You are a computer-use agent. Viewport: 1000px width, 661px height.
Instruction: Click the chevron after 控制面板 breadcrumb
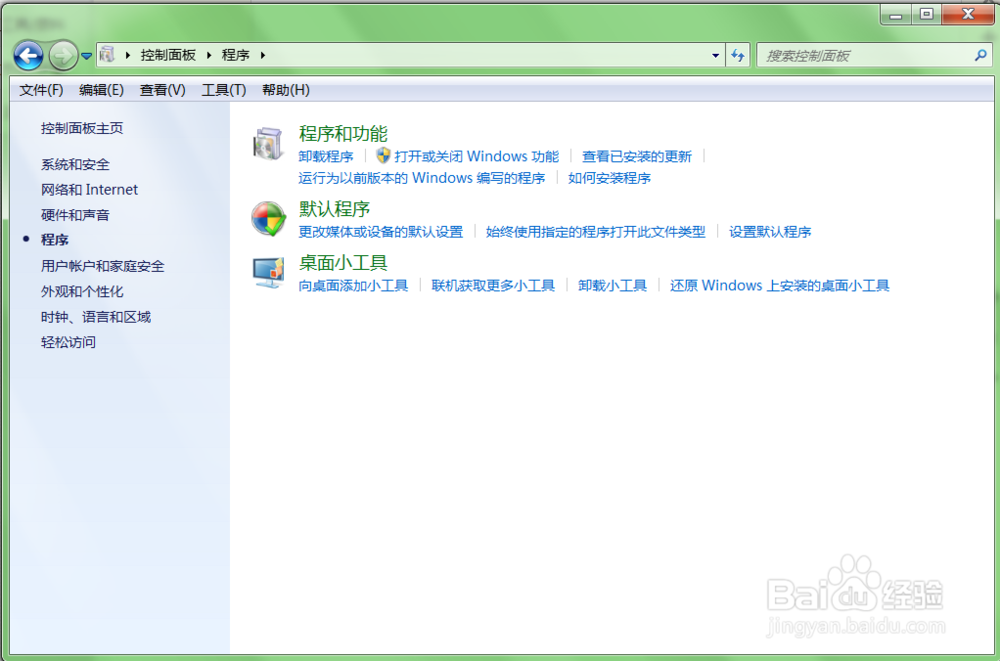click(x=211, y=55)
